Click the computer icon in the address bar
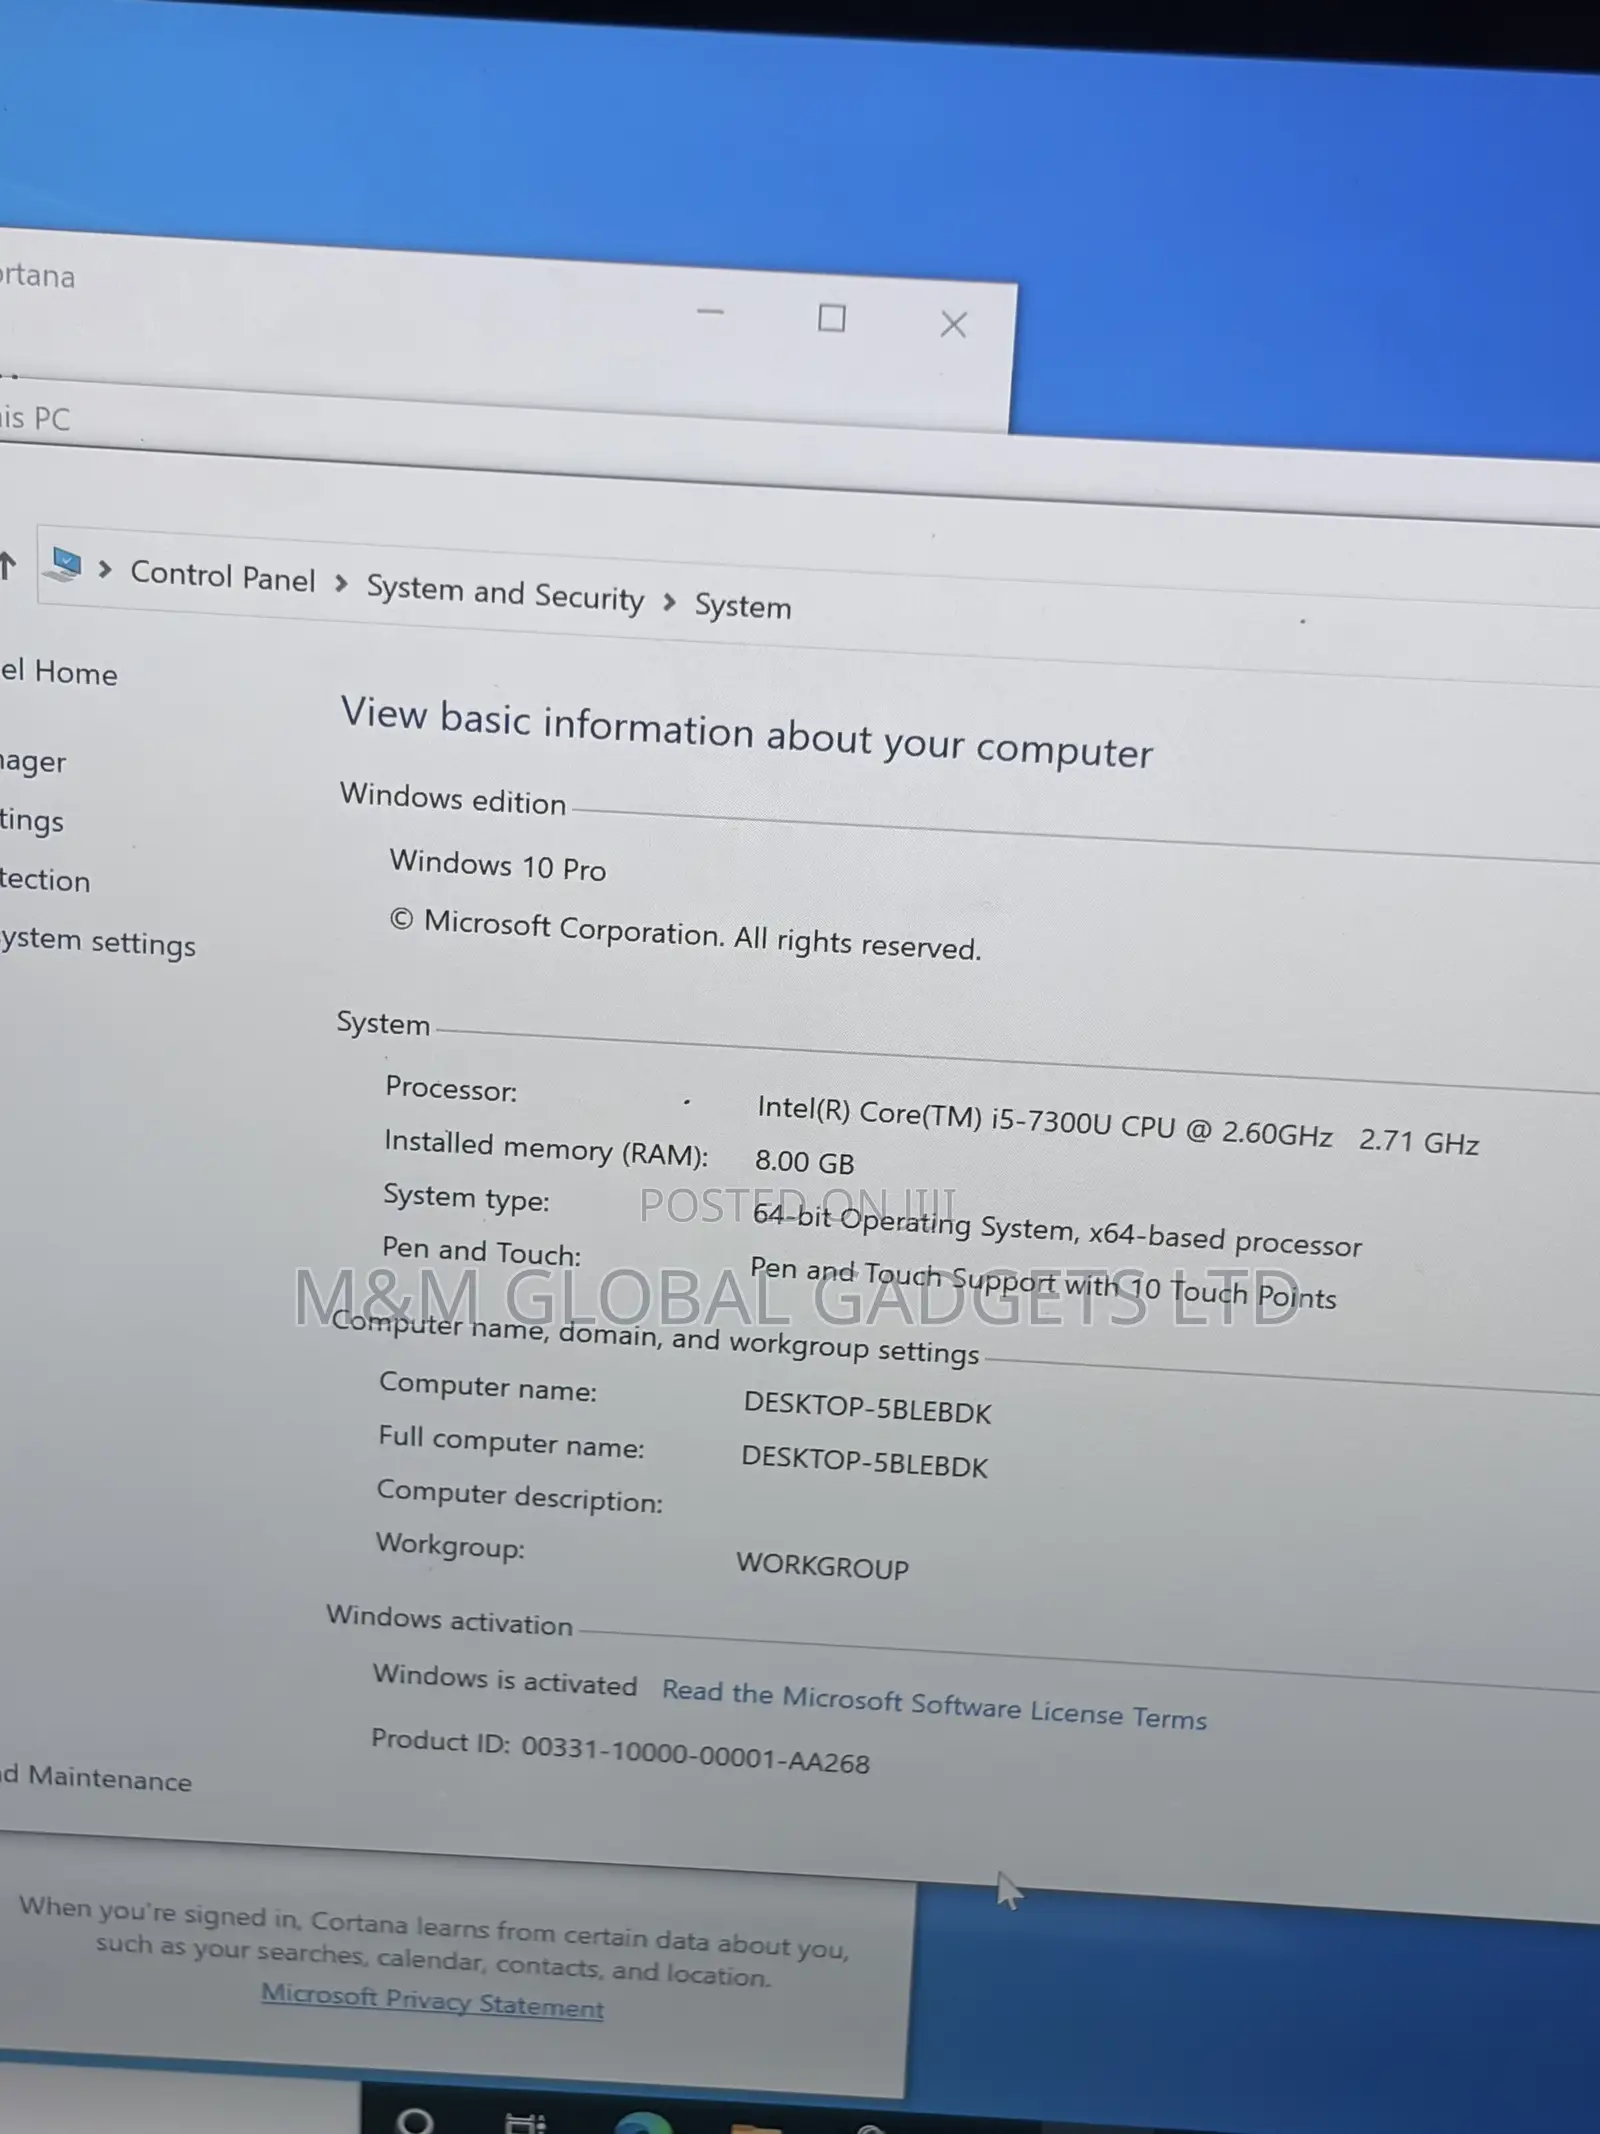This screenshot has height=2134, width=1600. coord(65,565)
